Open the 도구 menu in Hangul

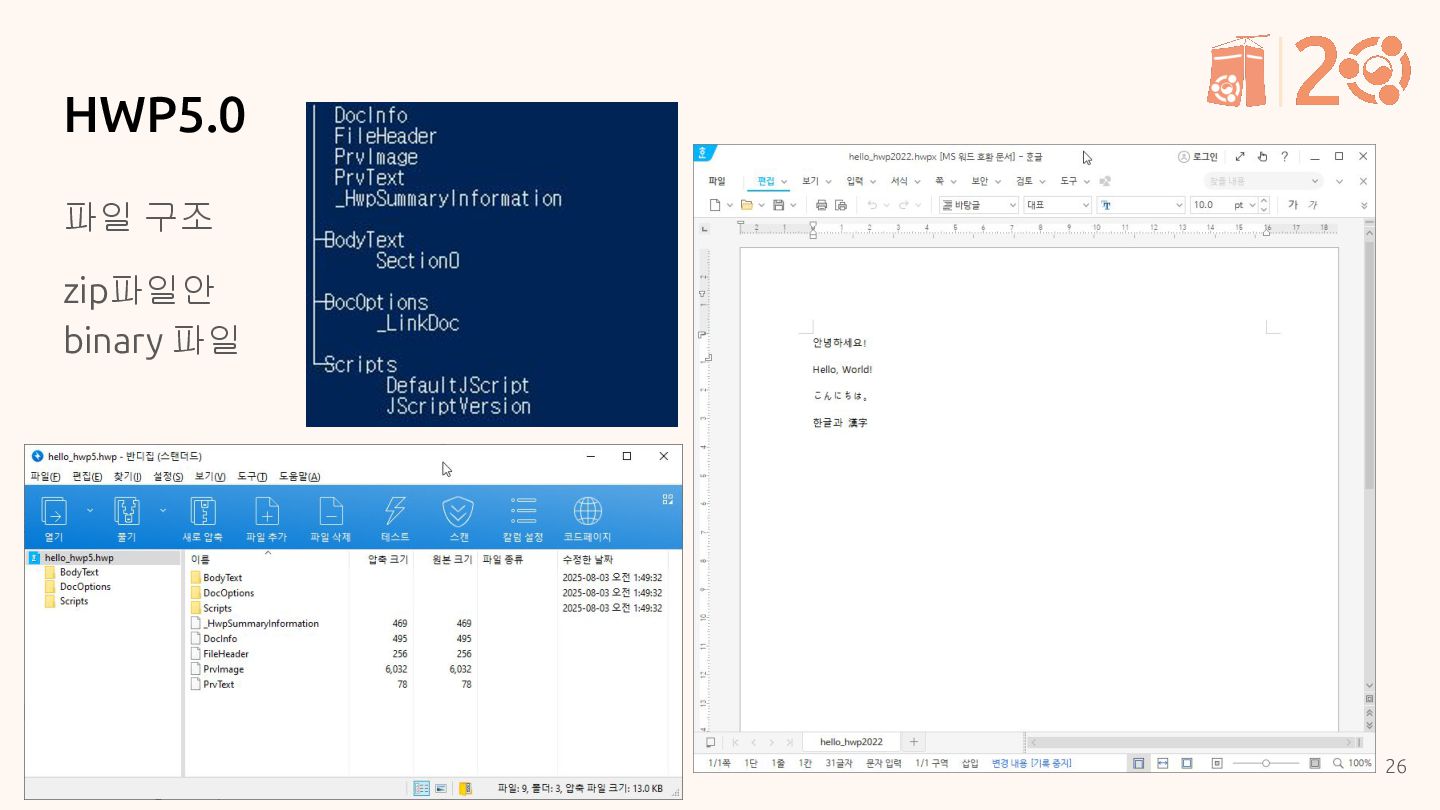pos(1069,181)
